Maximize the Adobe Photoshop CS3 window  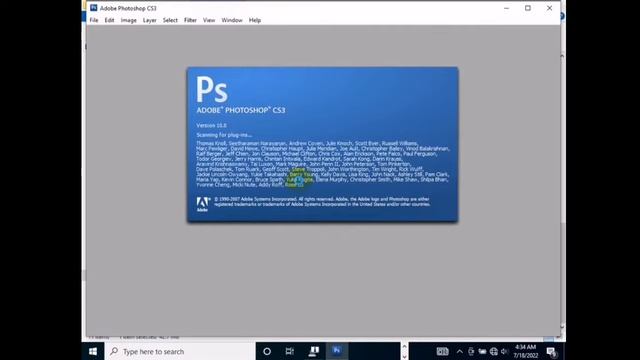point(528,8)
